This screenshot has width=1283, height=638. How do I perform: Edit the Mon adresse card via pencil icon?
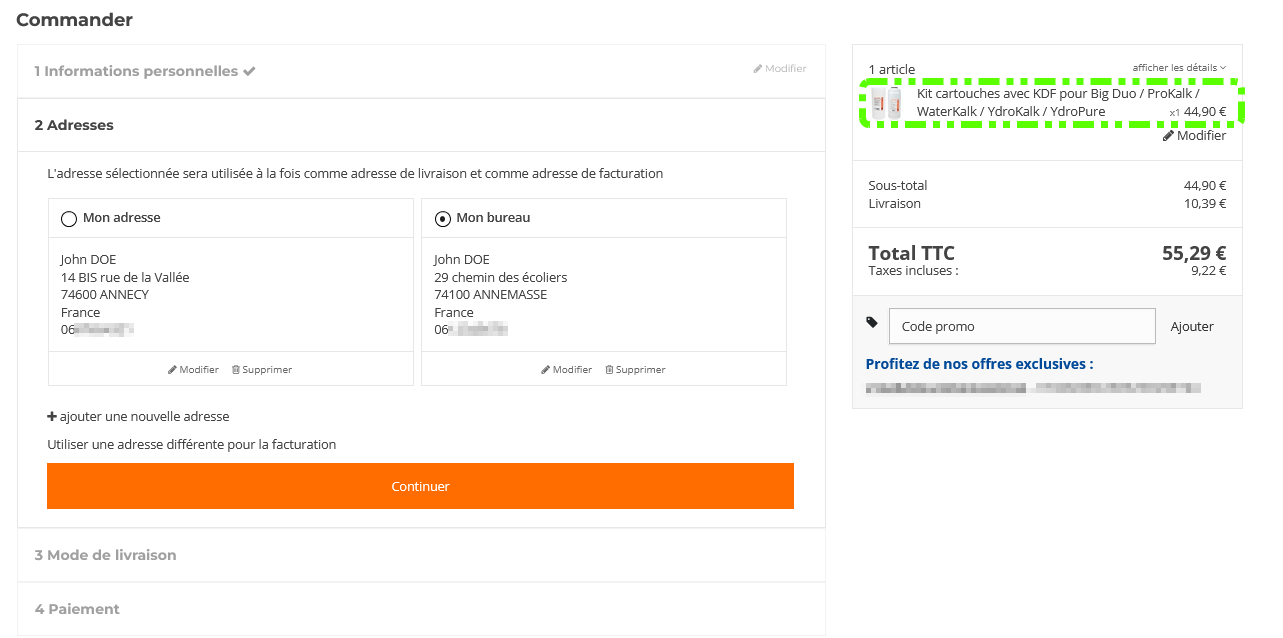pyautogui.click(x=173, y=370)
